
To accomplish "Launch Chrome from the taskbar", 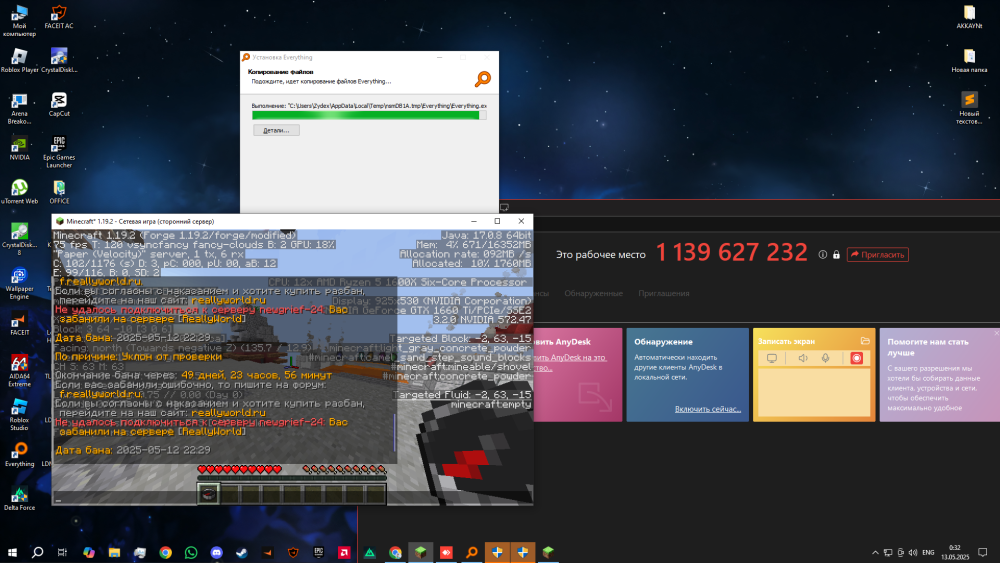I will coord(165,552).
